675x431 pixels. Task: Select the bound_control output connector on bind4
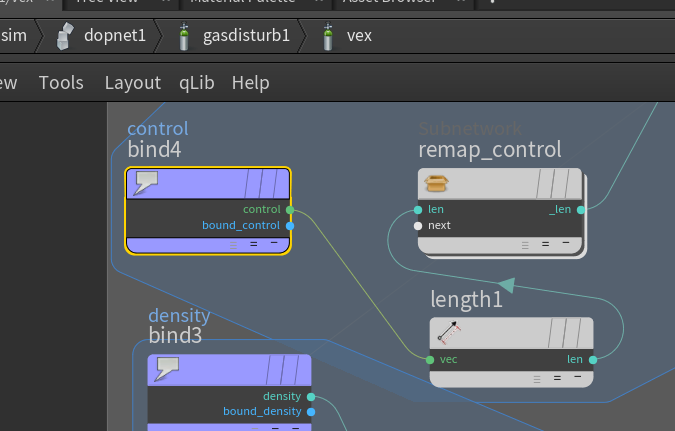[x=290, y=226]
